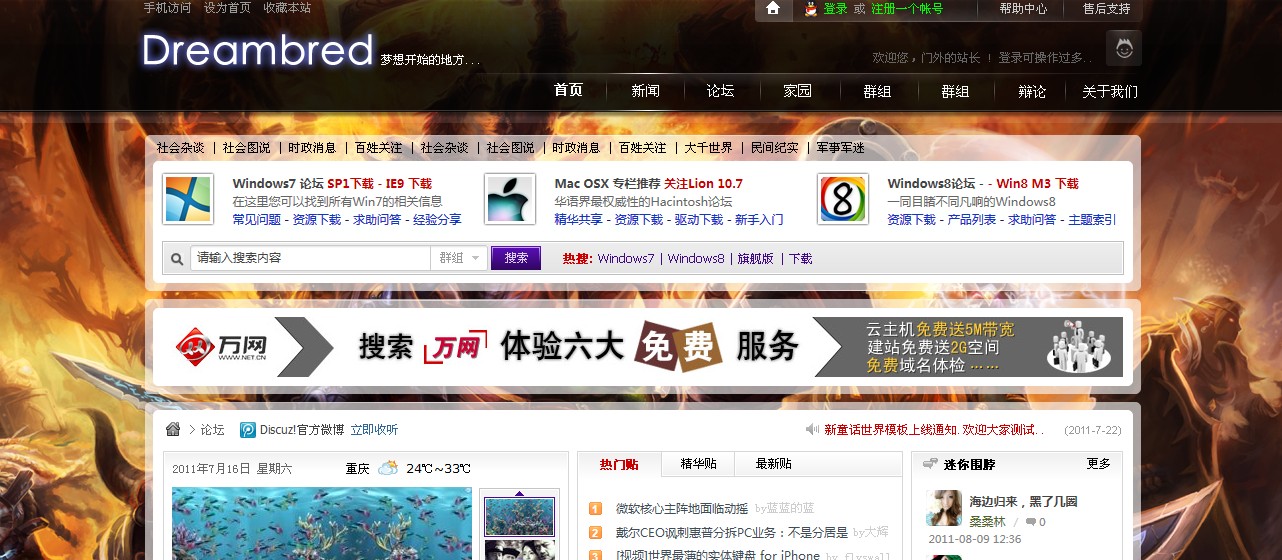The width and height of the screenshot is (1282, 560).
Task: Open the 新闻 navigation tab
Action: pyautogui.click(x=645, y=91)
